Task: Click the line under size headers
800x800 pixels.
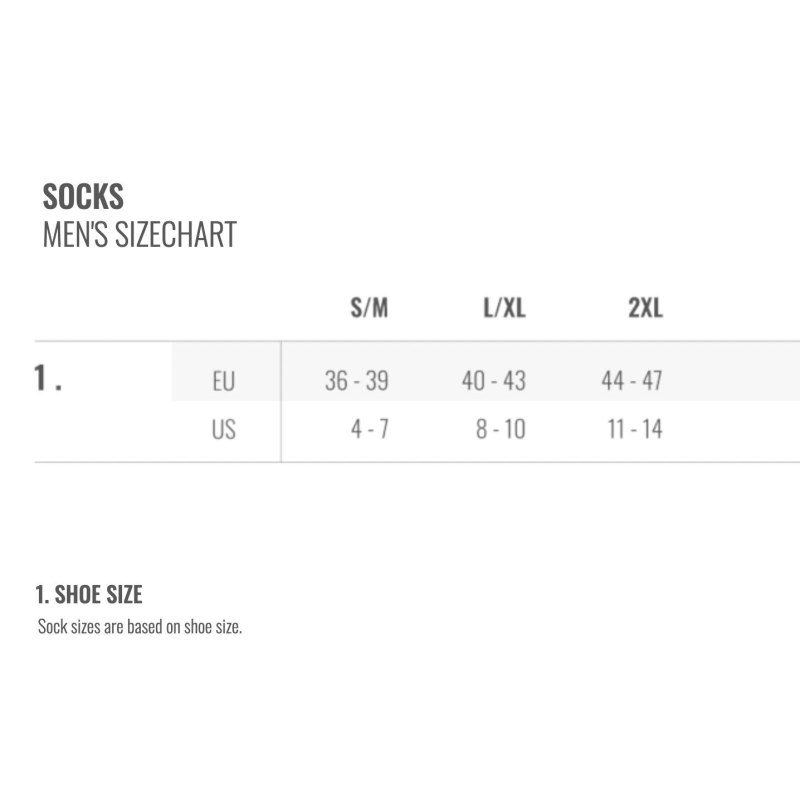Action: [x=417, y=341]
